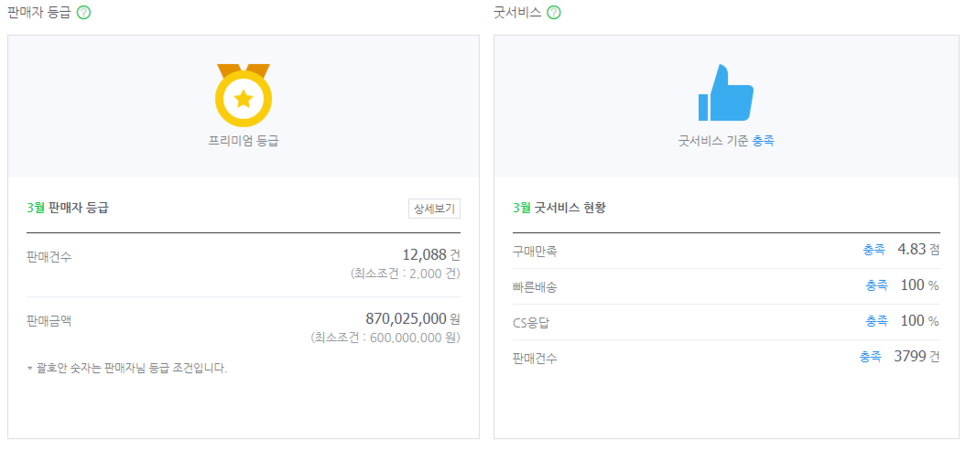Click 충족 status in CS응답 row
Screen dimensions: 966x451
[877, 321]
